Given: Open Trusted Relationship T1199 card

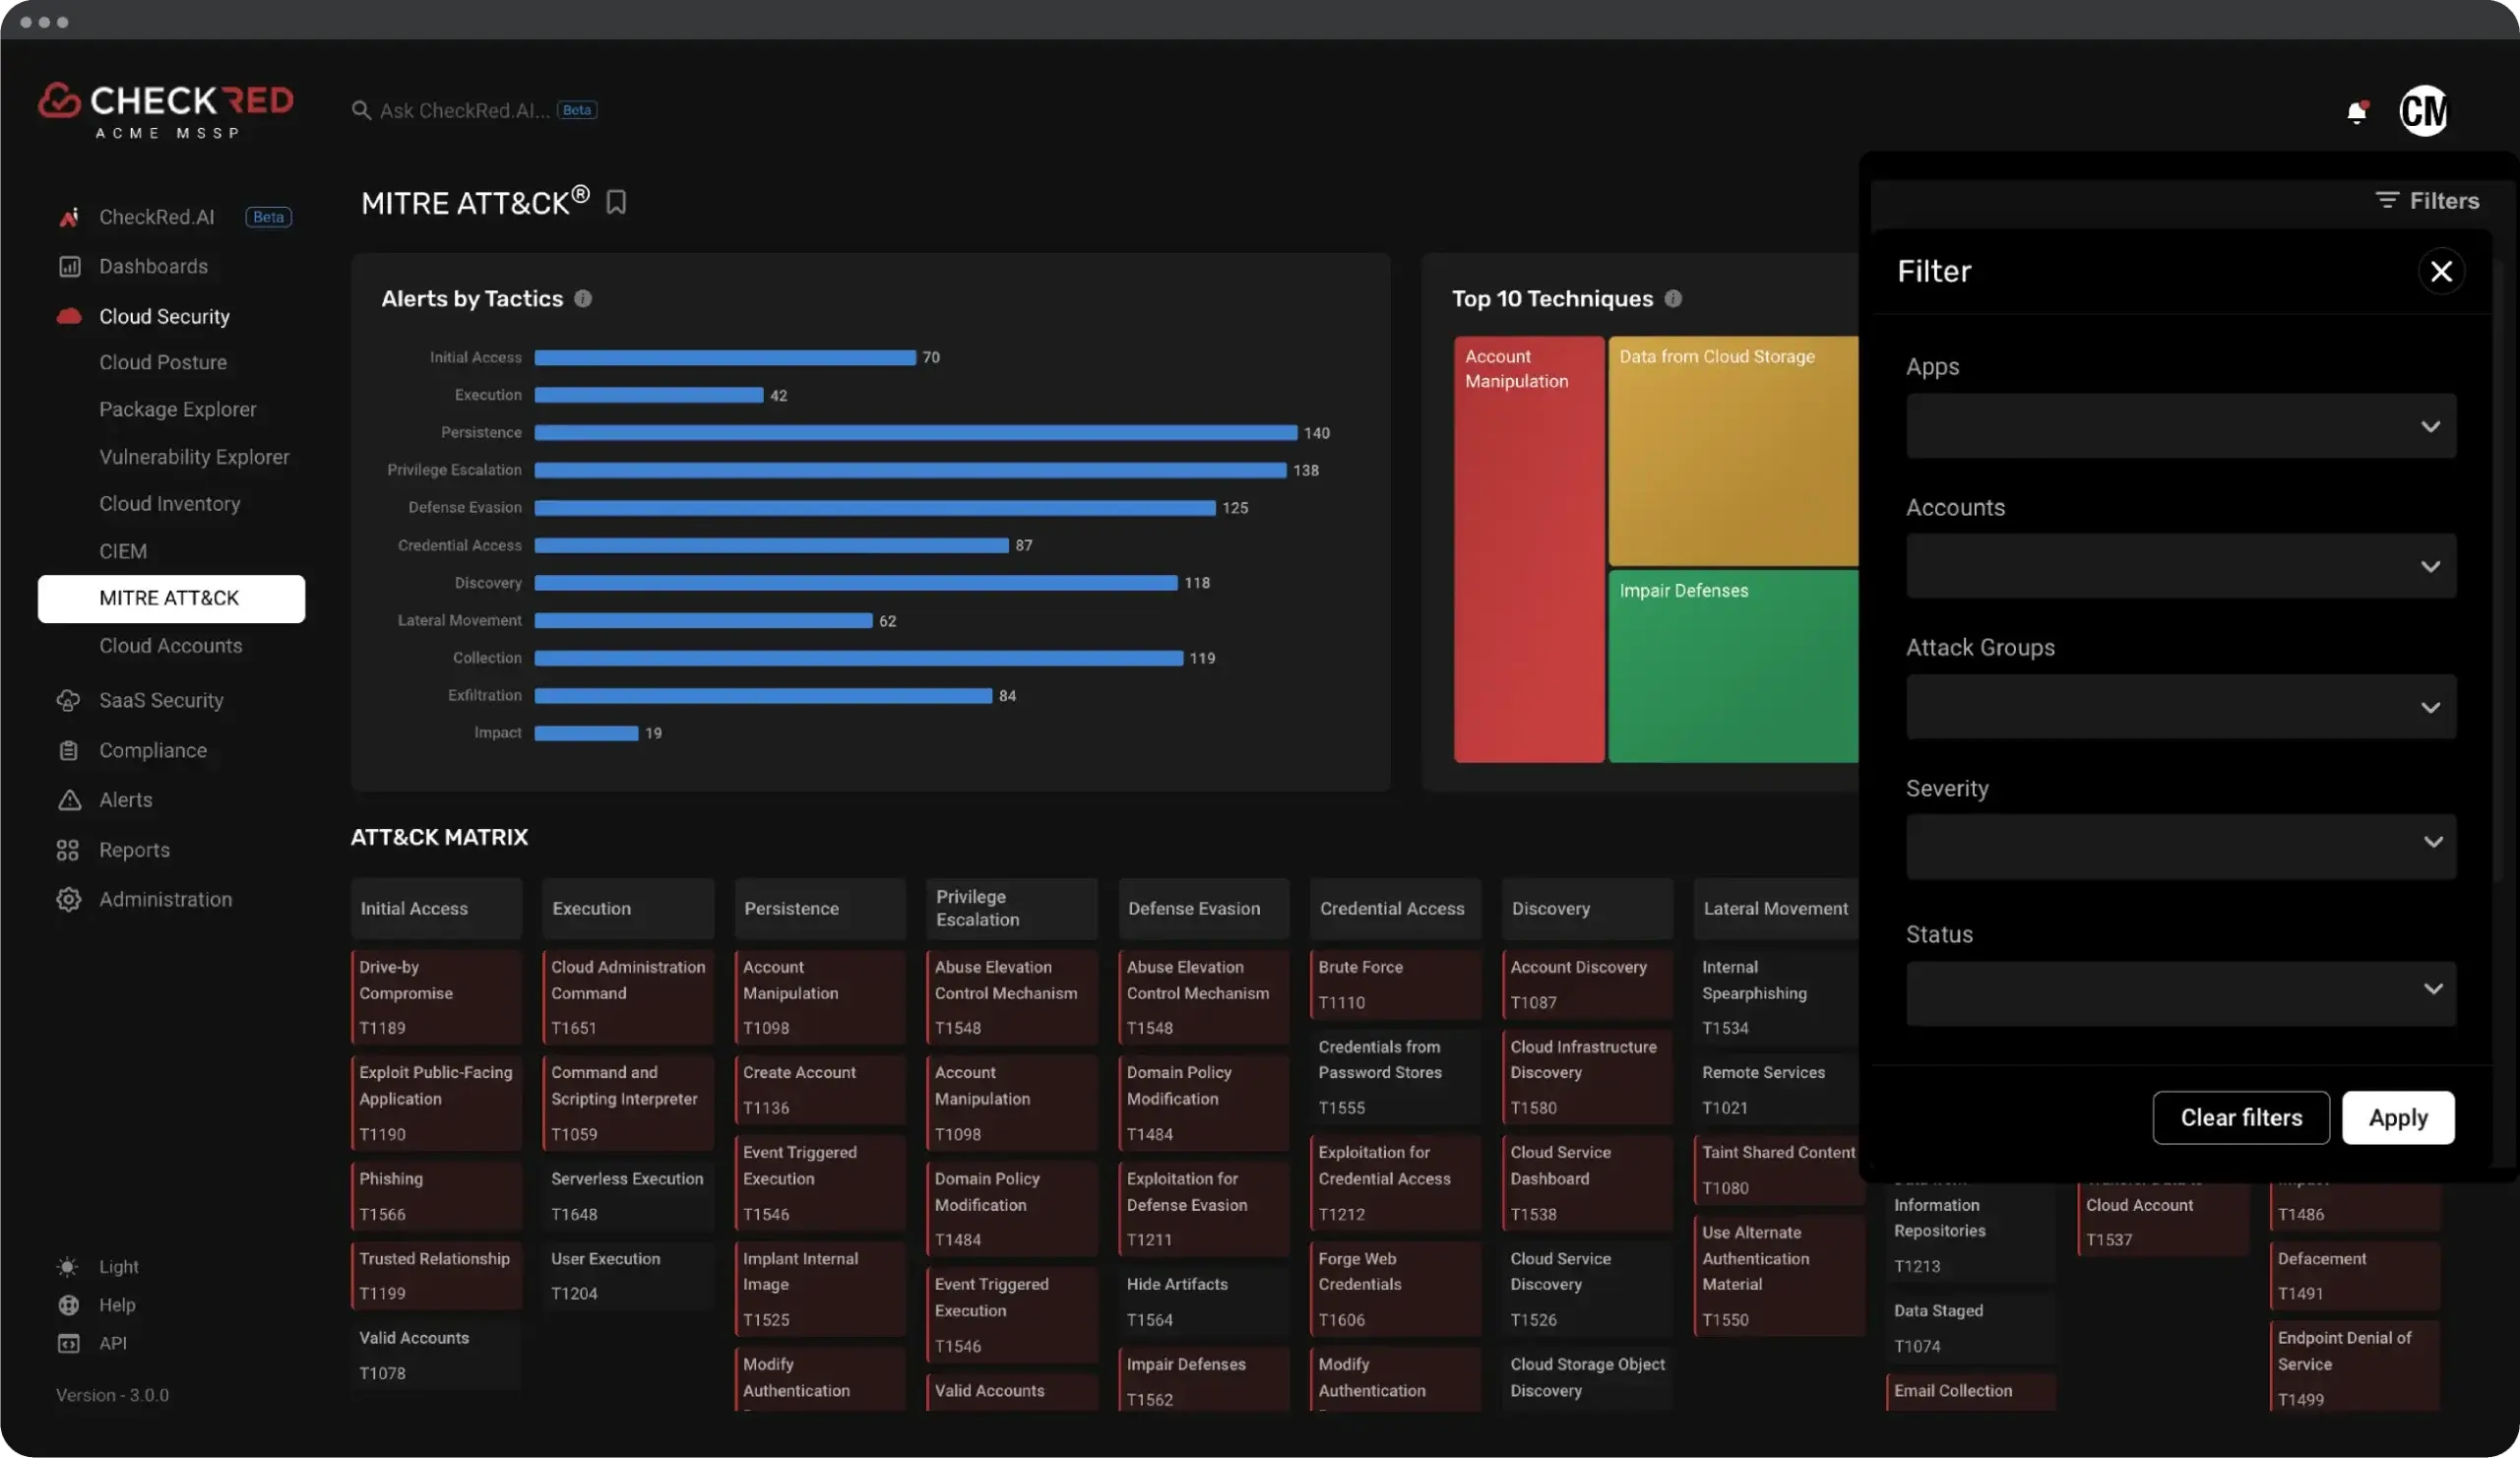Looking at the screenshot, I should pyautogui.click(x=436, y=1276).
